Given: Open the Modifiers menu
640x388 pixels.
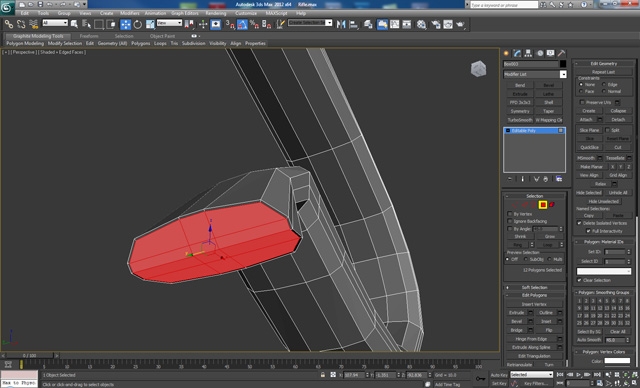Looking at the screenshot, I should coord(130,13).
